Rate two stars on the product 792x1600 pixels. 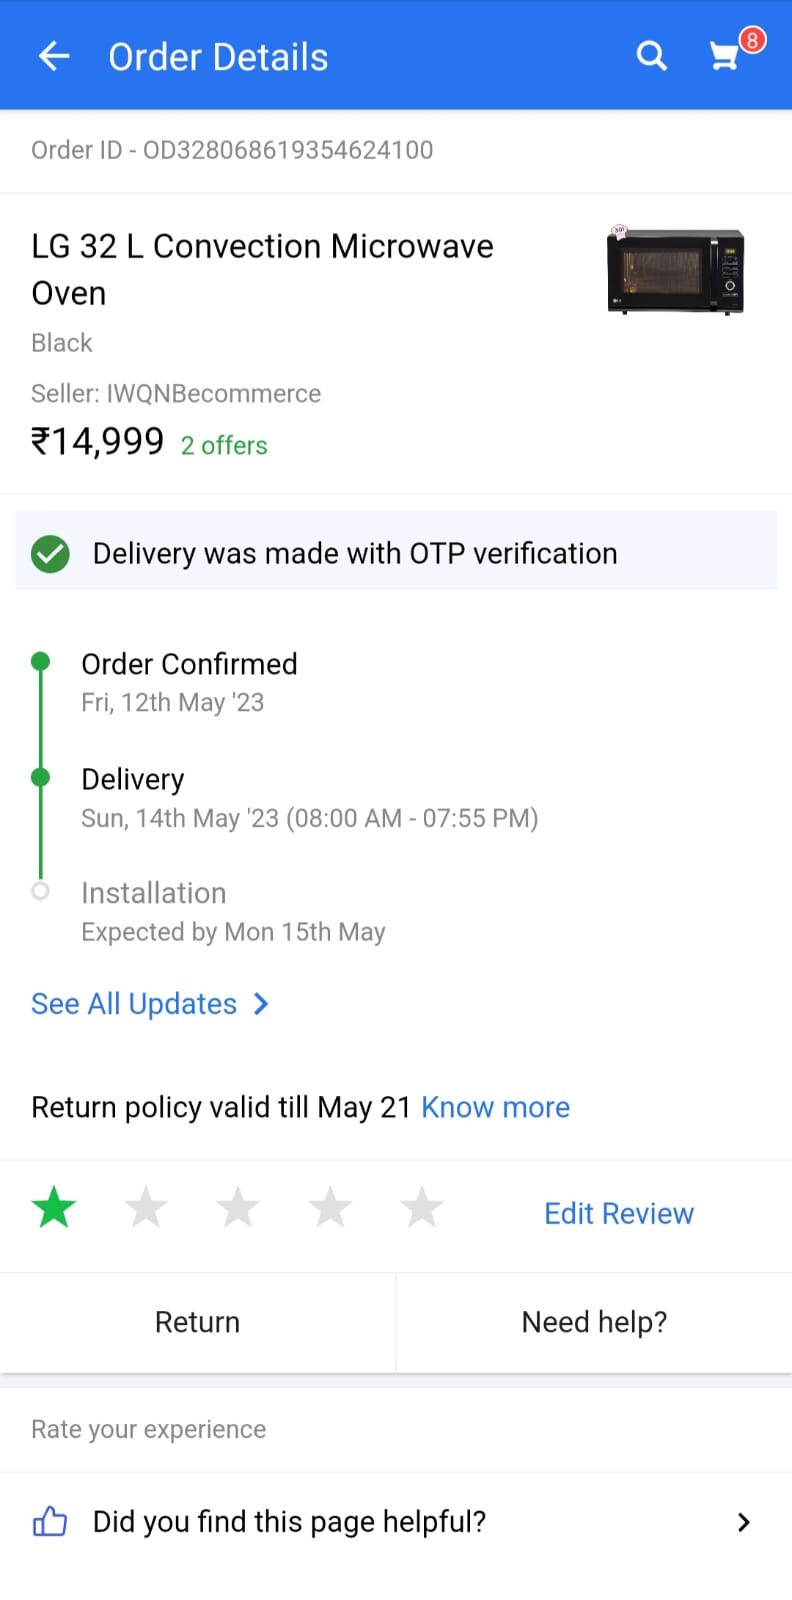[146, 1207]
